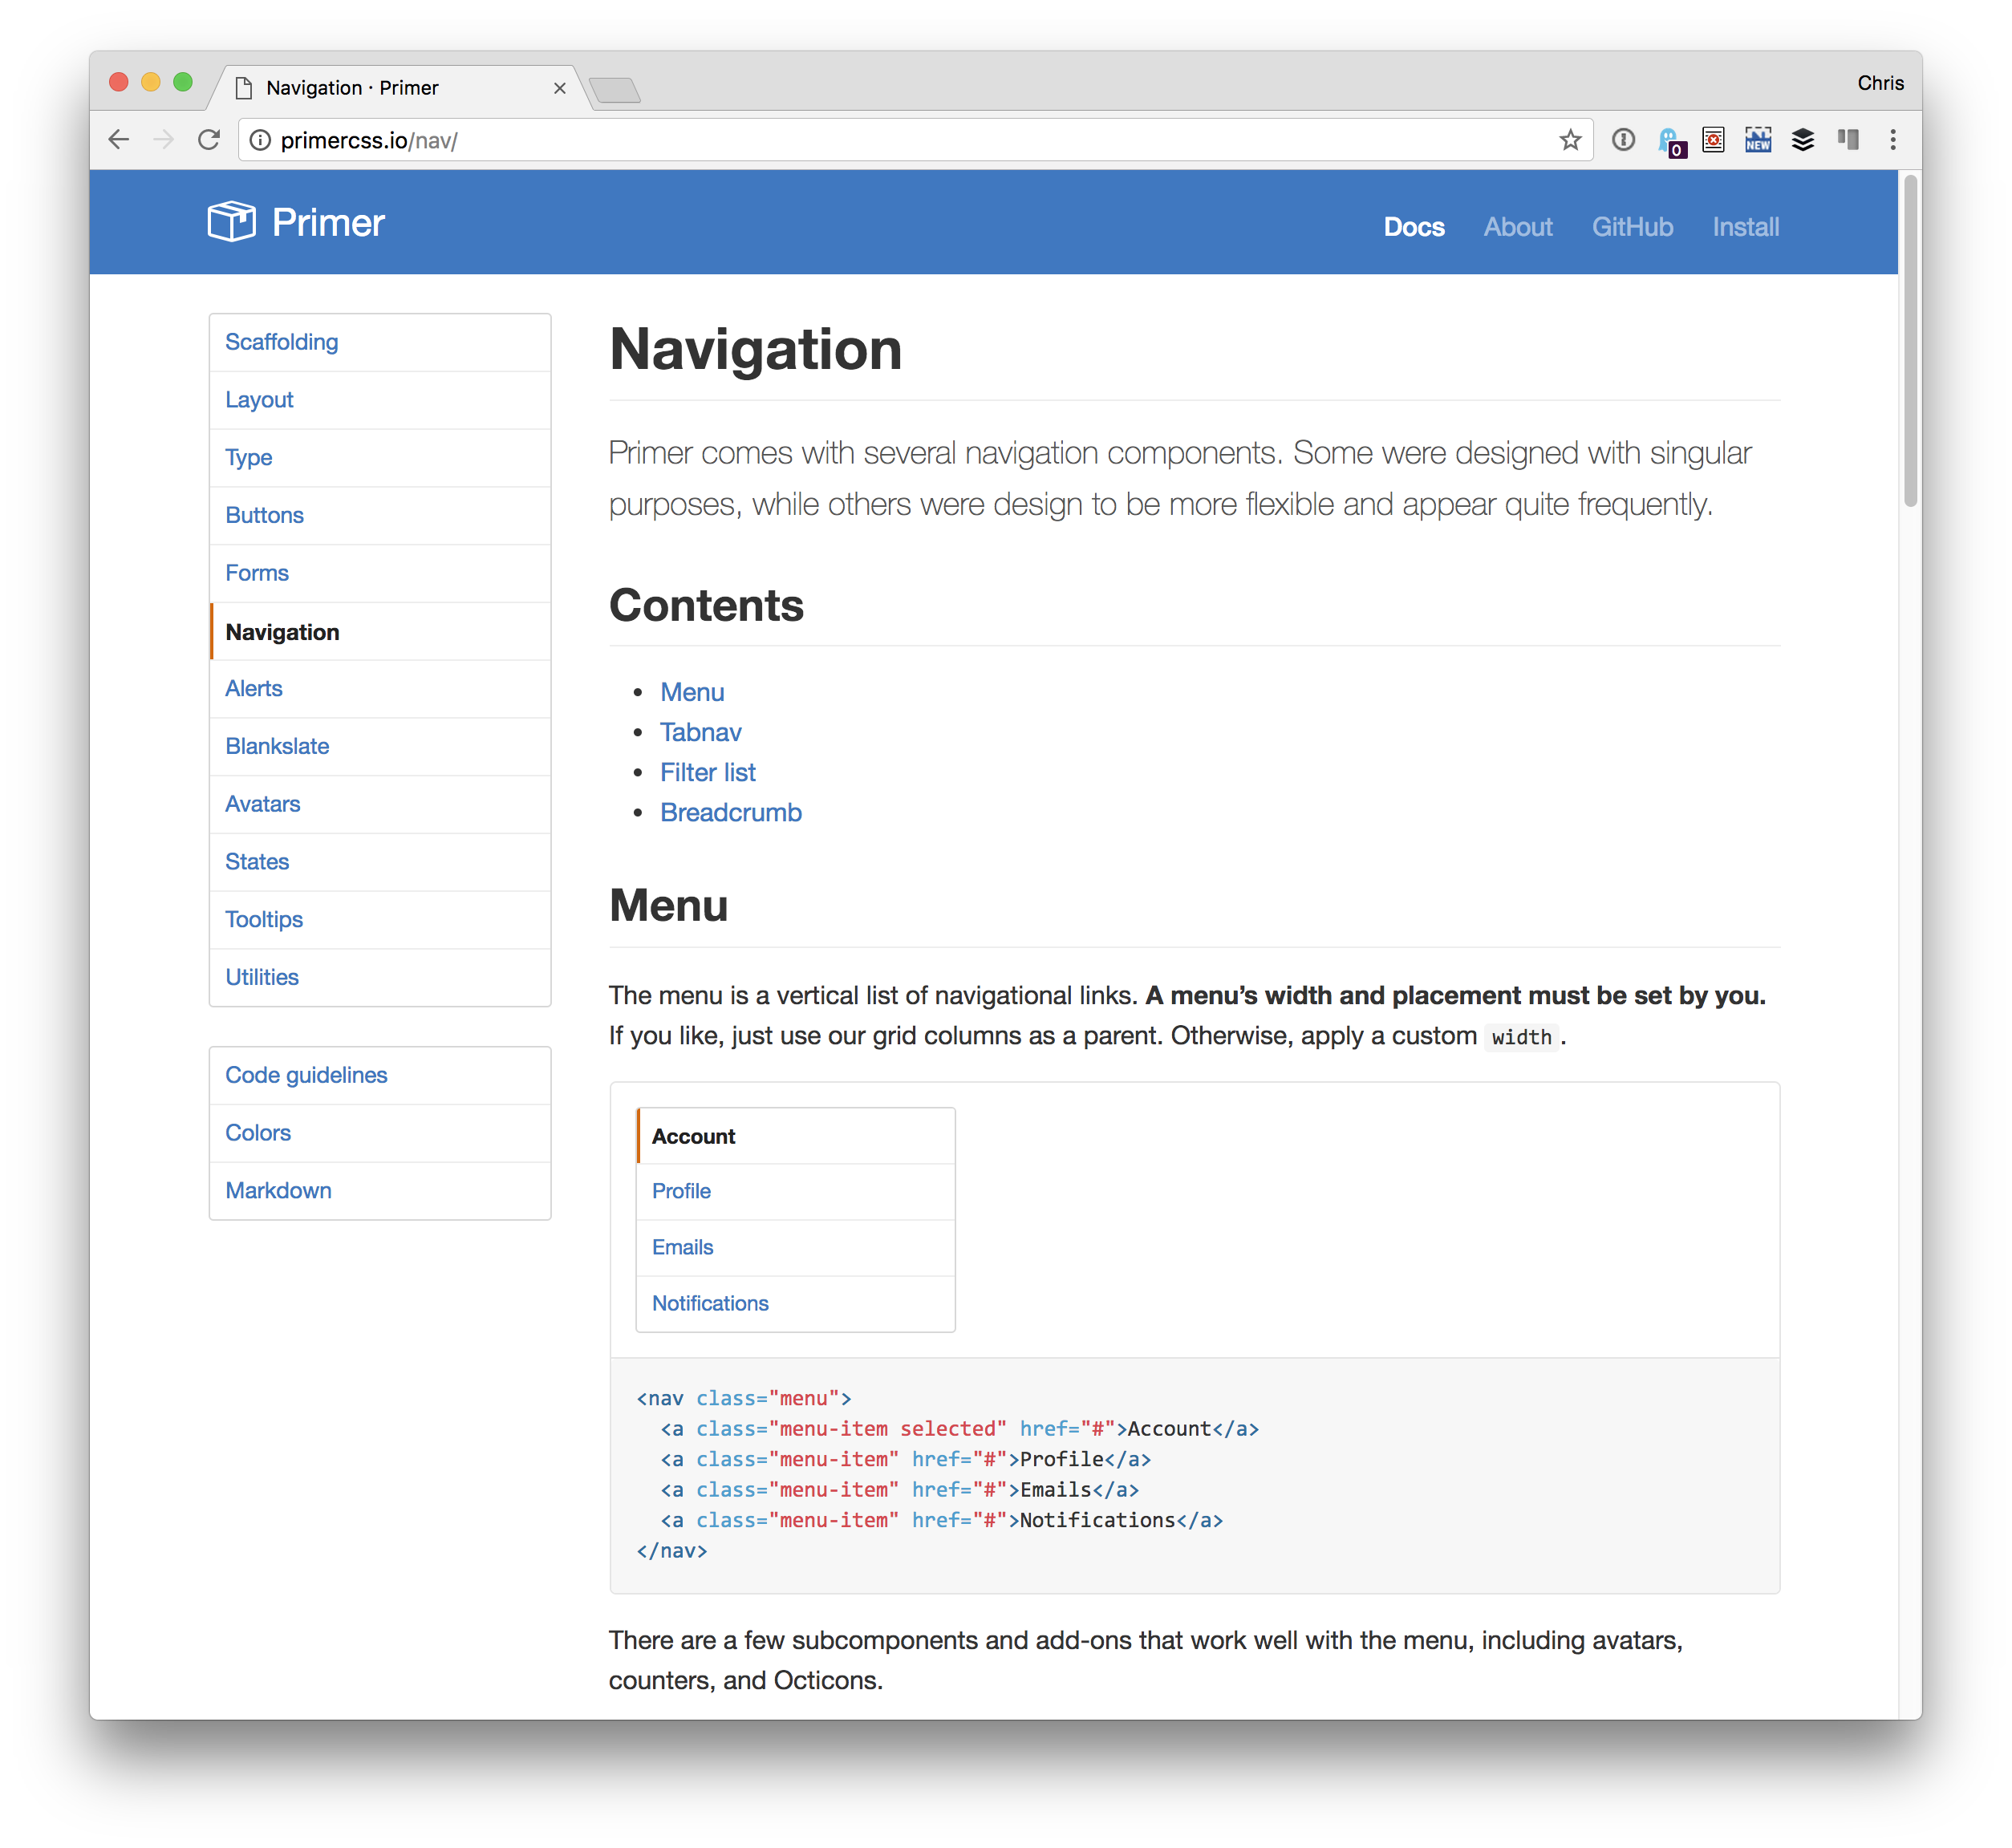Click the browser back arrow
The image size is (2012, 1848).
[119, 140]
